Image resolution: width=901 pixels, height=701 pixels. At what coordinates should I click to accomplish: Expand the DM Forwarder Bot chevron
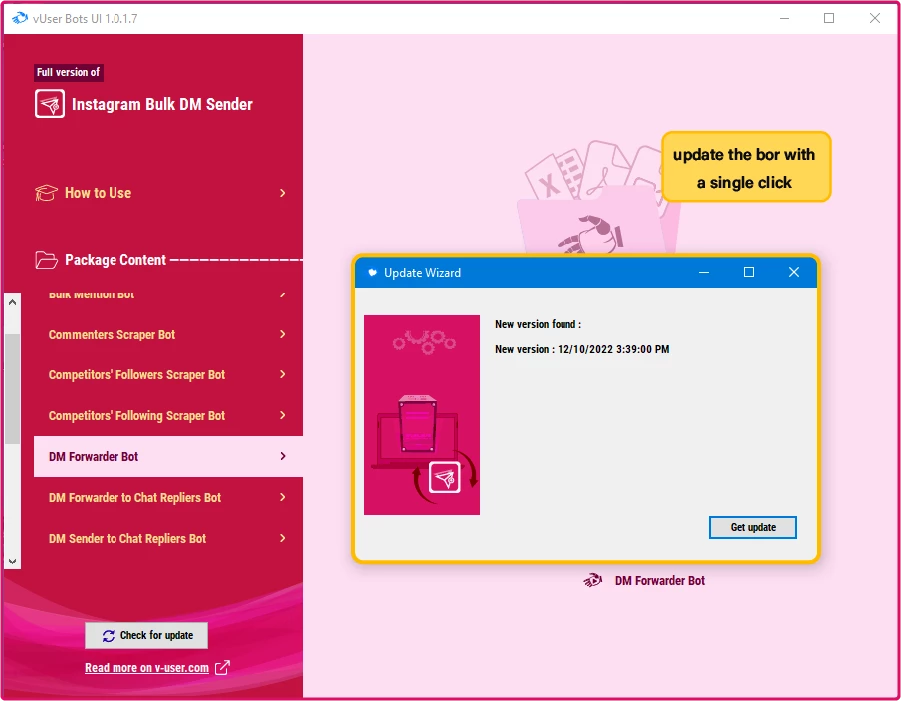coord(282,456)
